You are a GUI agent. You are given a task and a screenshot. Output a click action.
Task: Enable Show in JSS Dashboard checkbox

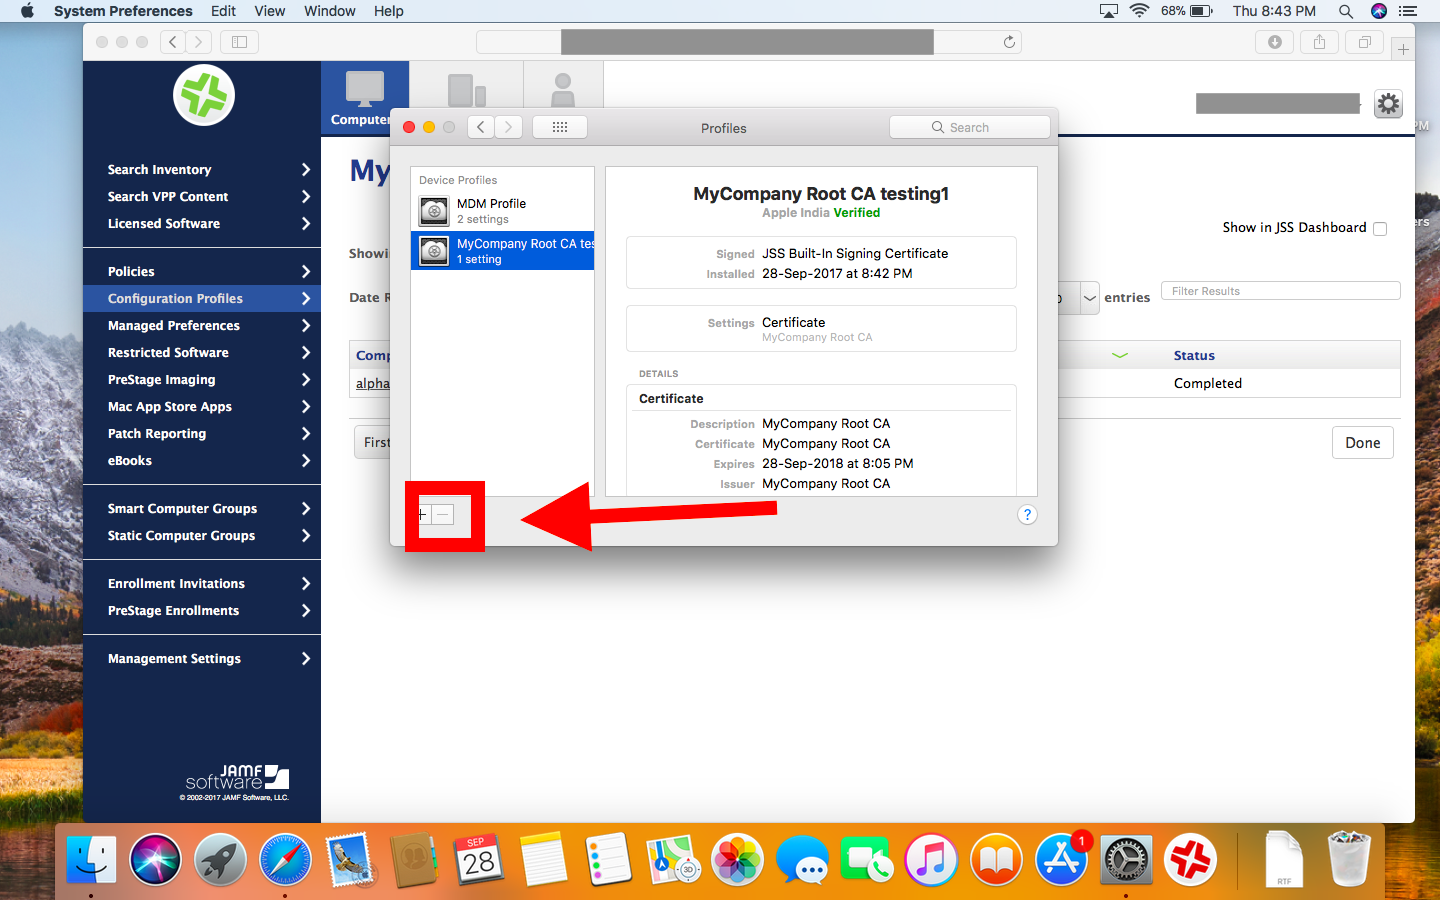(1380, 229)
